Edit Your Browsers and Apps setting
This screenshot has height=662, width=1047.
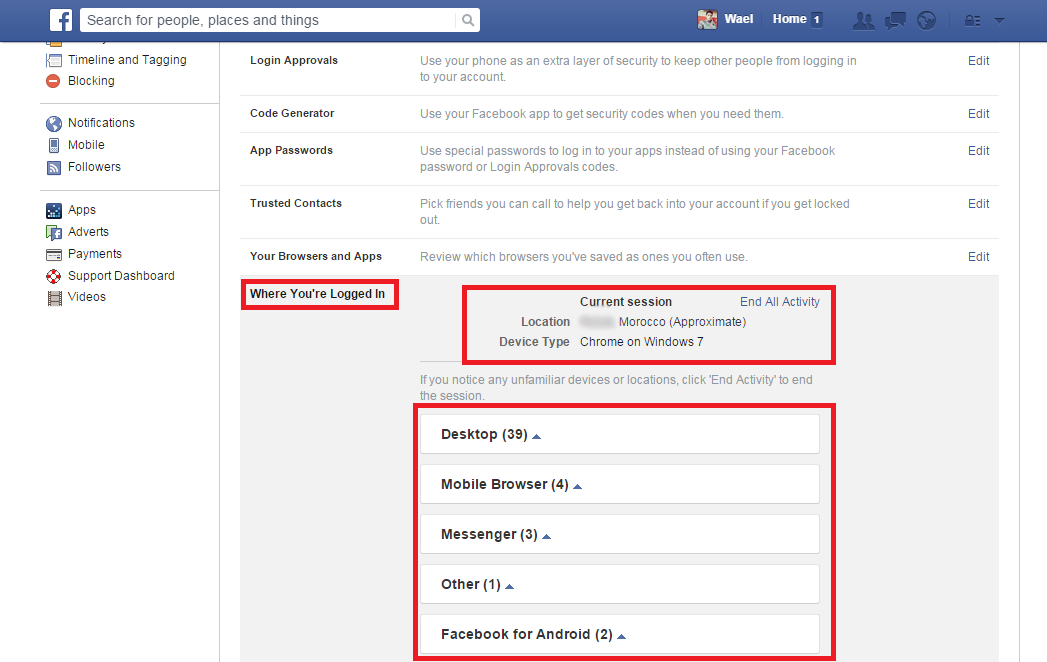tap(978, 257)
